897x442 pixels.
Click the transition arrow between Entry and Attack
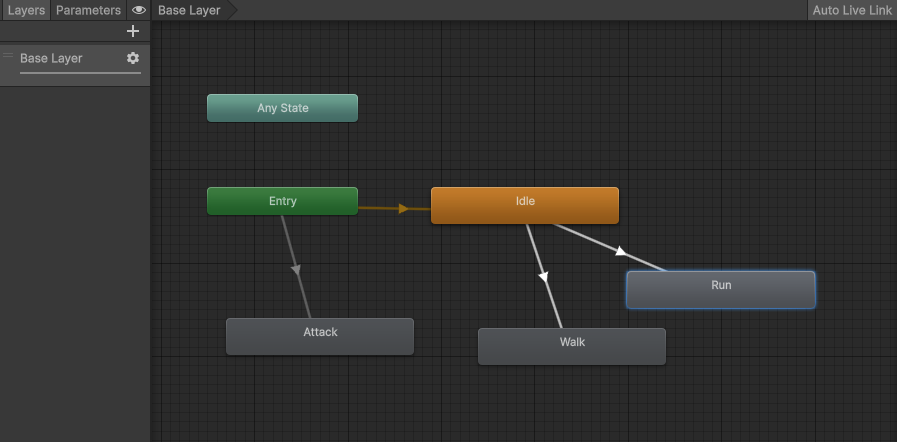click(296, 268)
